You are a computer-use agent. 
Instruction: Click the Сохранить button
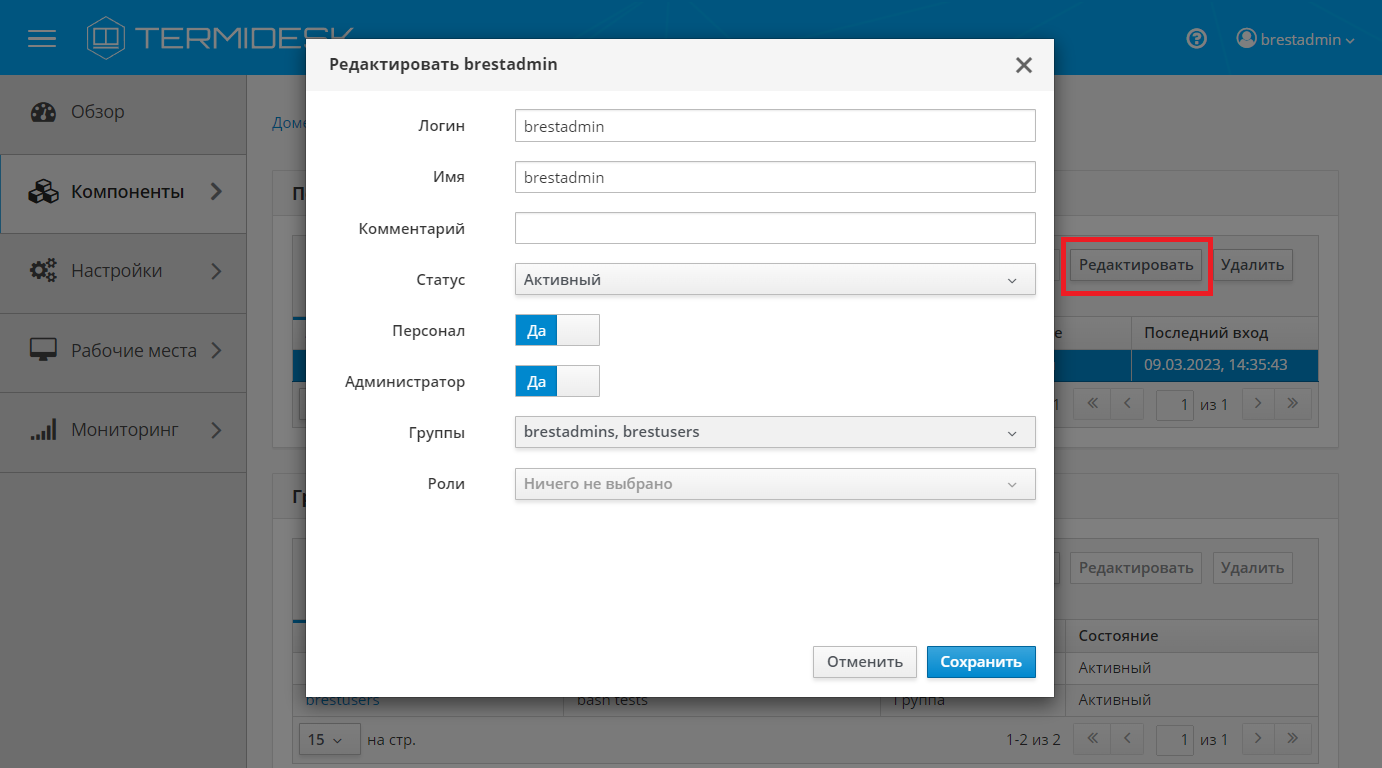coord(980,662)
